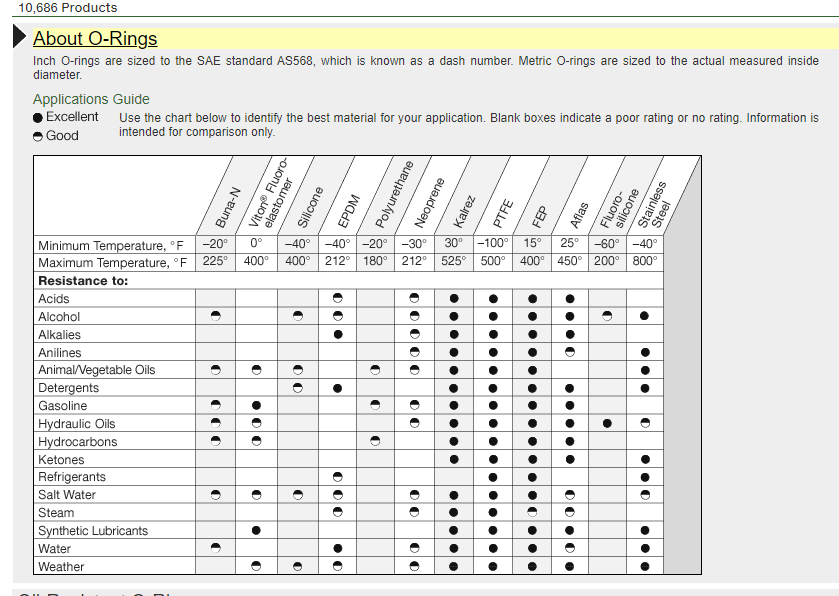The image size is (839, 596).
Task: Click Viton's good dot in Weather row
Action: coord(256,566)
